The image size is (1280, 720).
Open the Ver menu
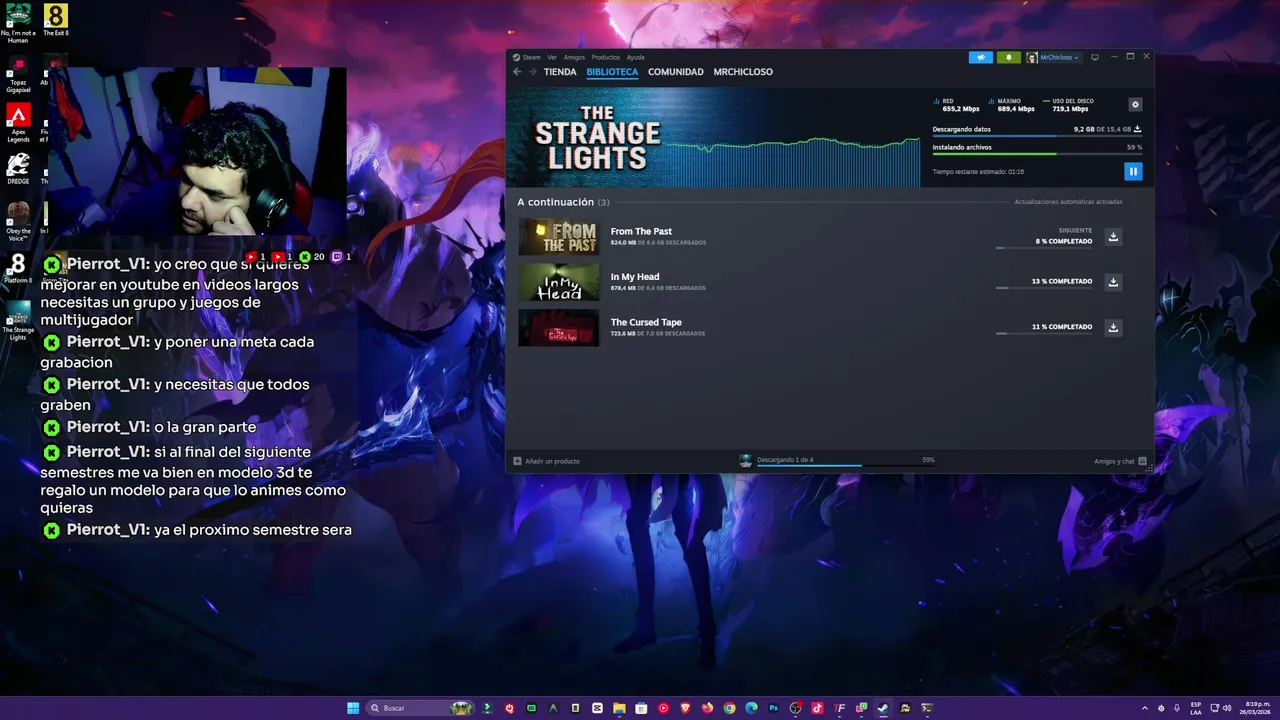552,57
